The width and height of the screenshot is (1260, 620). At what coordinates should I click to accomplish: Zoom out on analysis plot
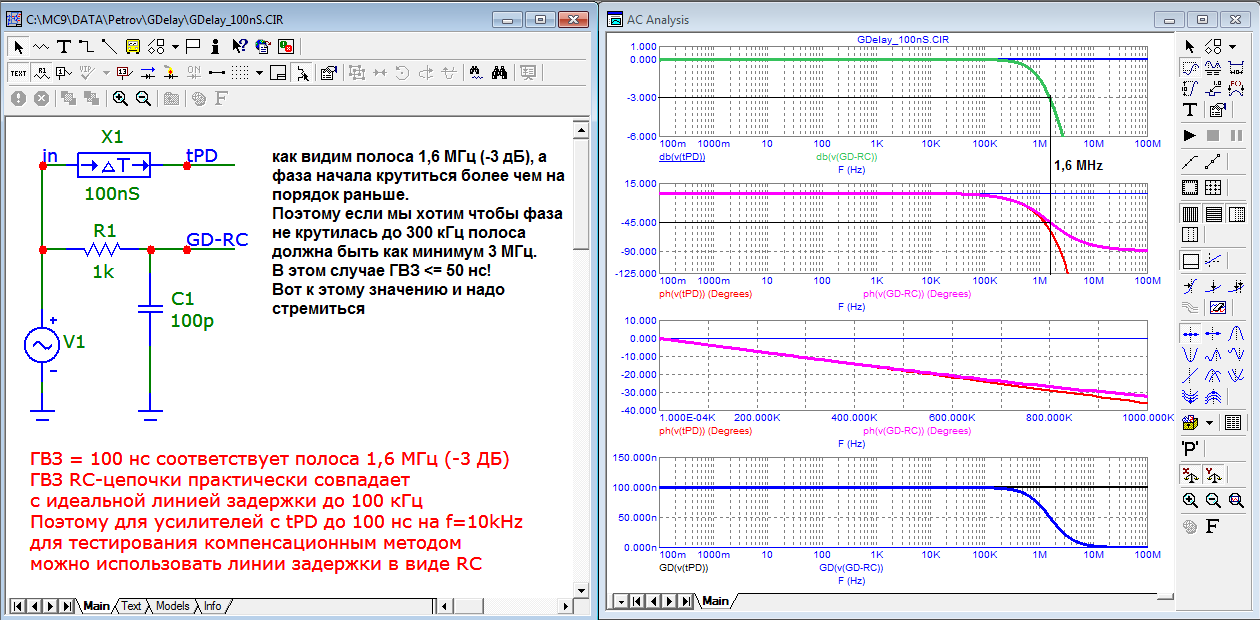click(x=1213, y=500)
